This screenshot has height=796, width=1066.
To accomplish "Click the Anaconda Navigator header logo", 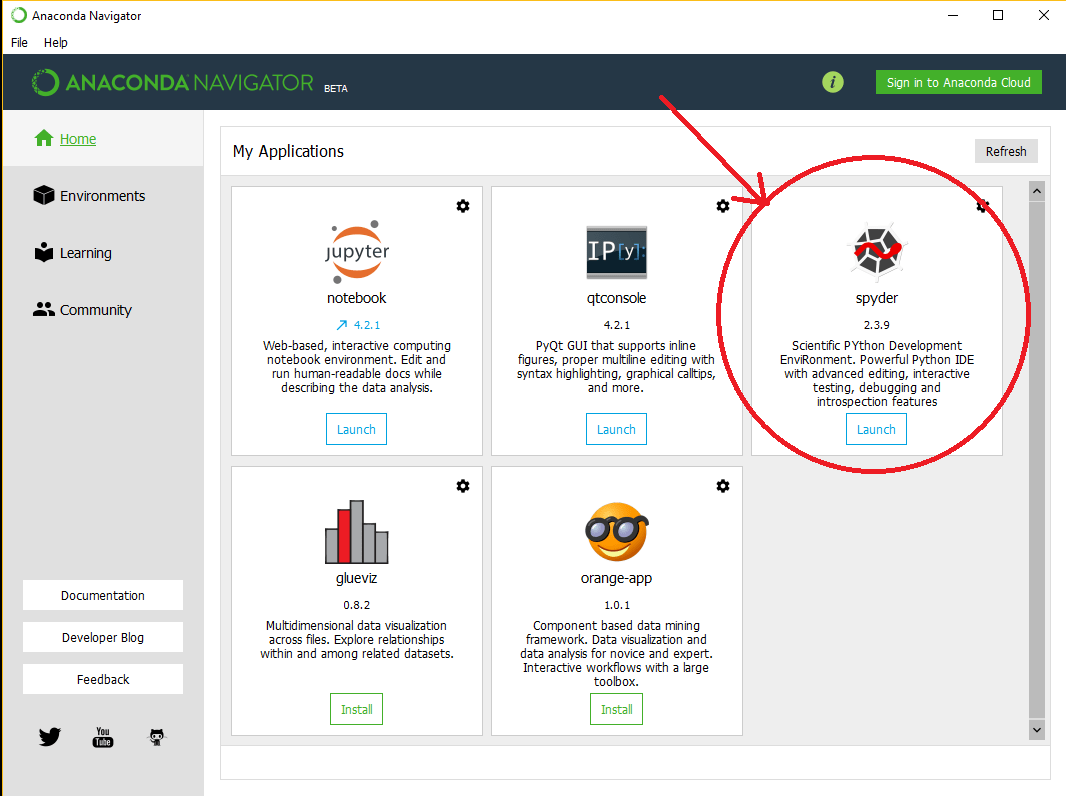I will [x=173, y=82].
